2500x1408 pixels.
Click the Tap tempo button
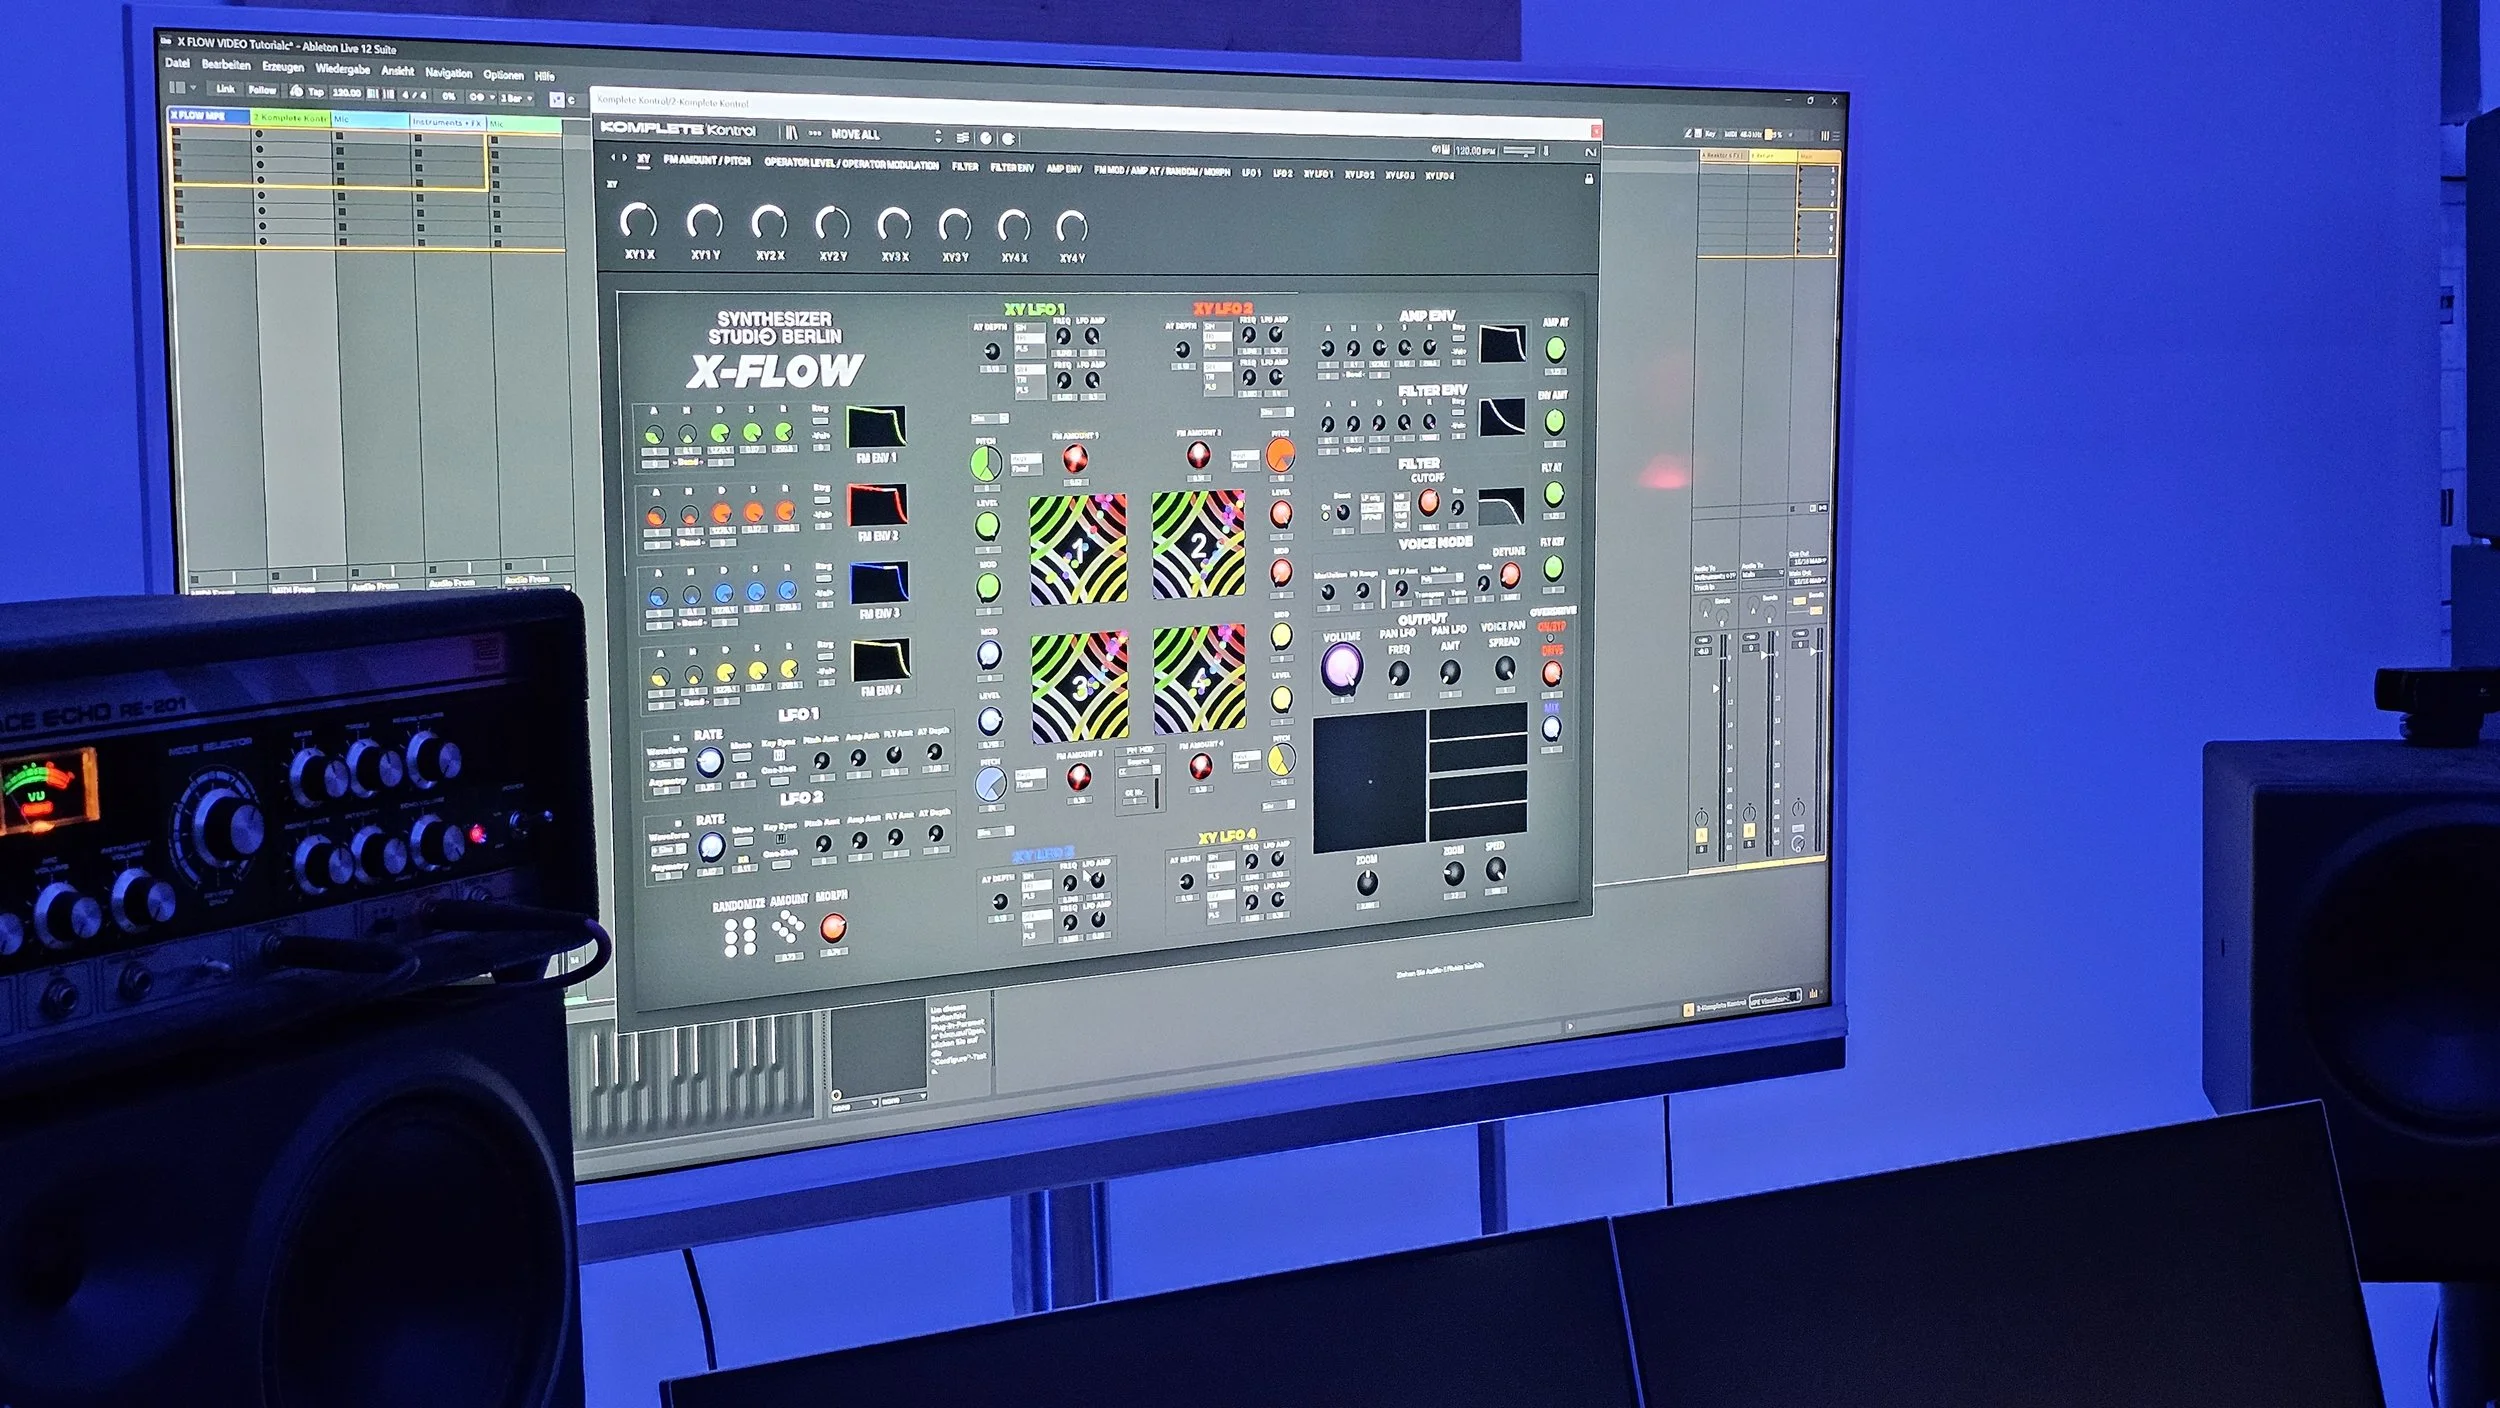[x=316, y=92]
